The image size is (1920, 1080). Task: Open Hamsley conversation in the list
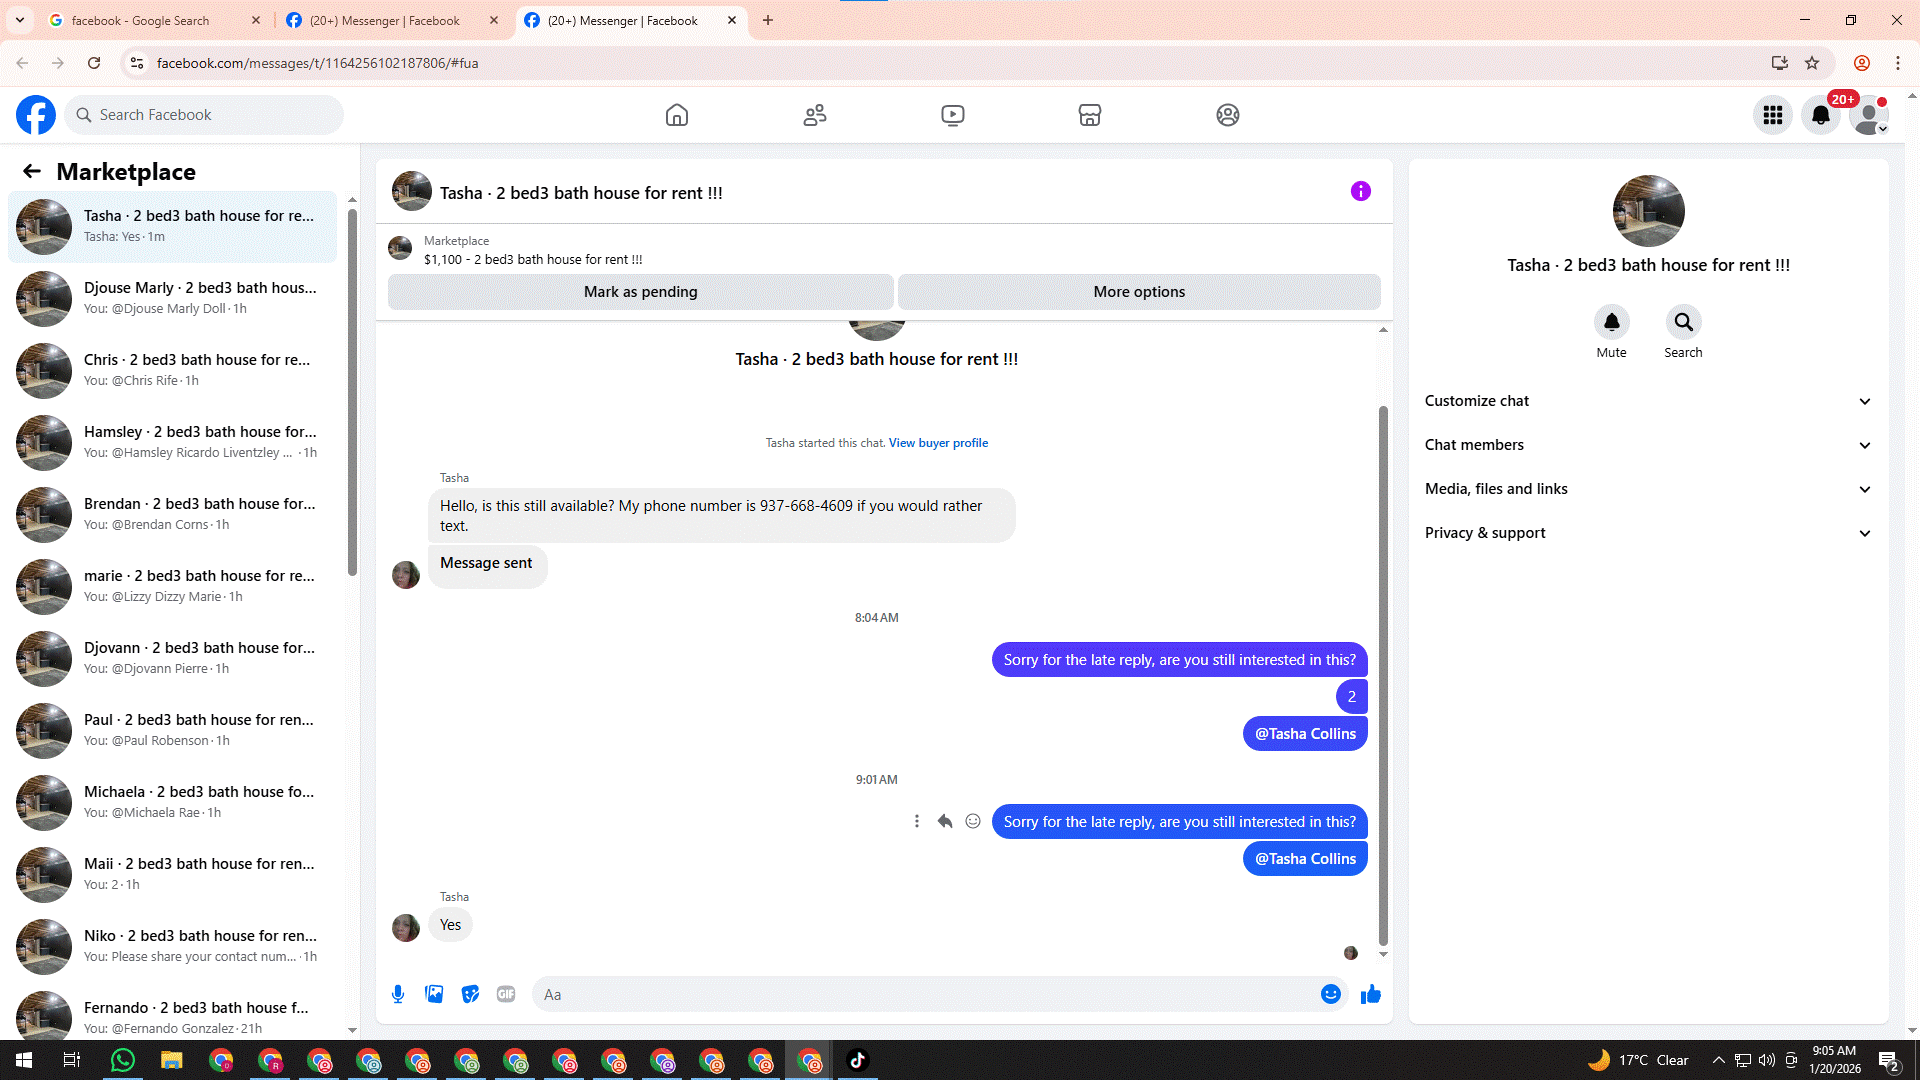point(173,442)
